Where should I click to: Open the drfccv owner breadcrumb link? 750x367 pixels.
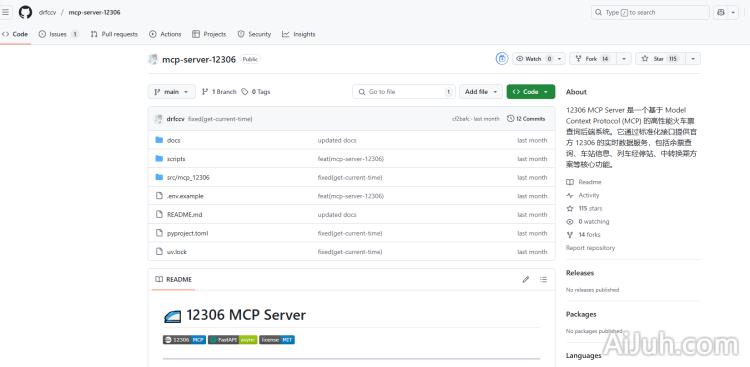(x=47, y=12)
